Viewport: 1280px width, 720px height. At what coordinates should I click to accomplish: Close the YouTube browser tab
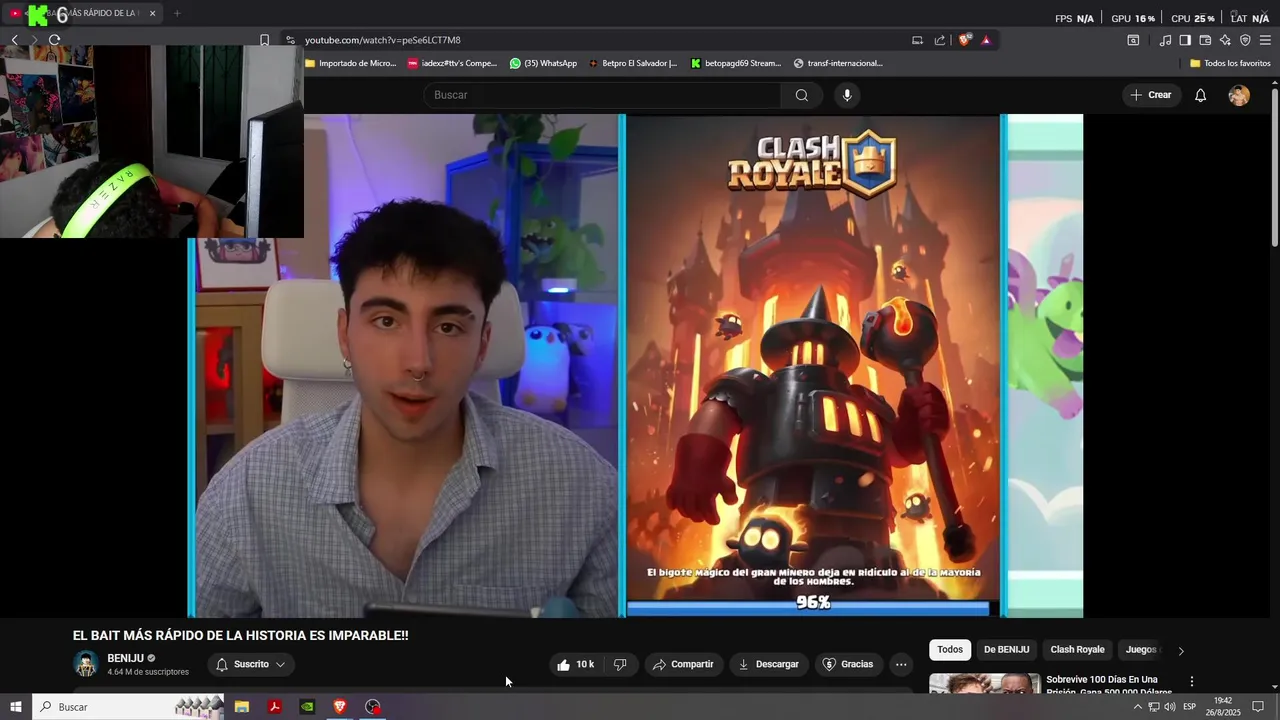point(152,13)
